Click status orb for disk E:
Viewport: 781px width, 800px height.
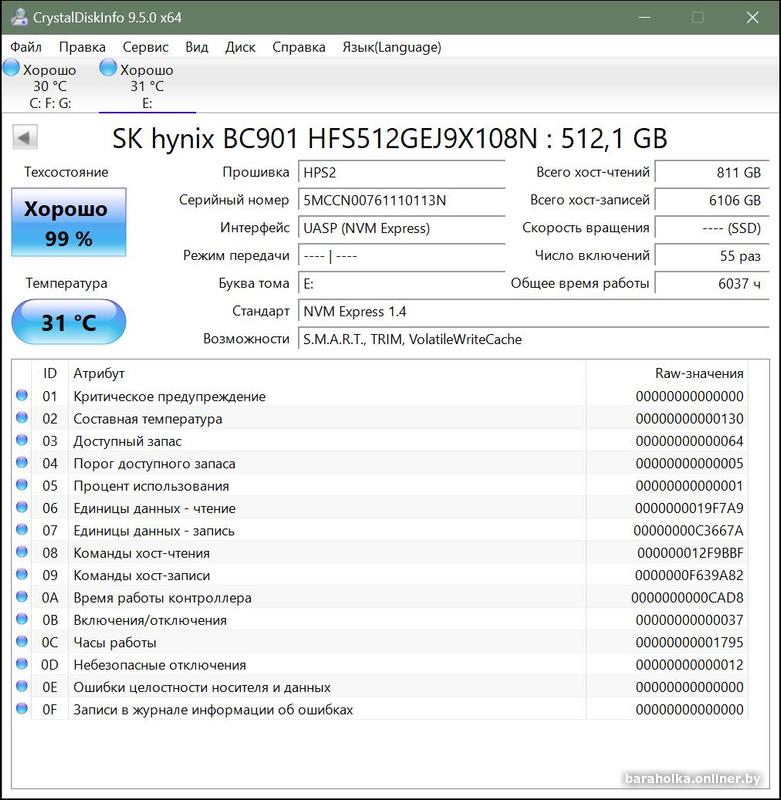[108, 68]
